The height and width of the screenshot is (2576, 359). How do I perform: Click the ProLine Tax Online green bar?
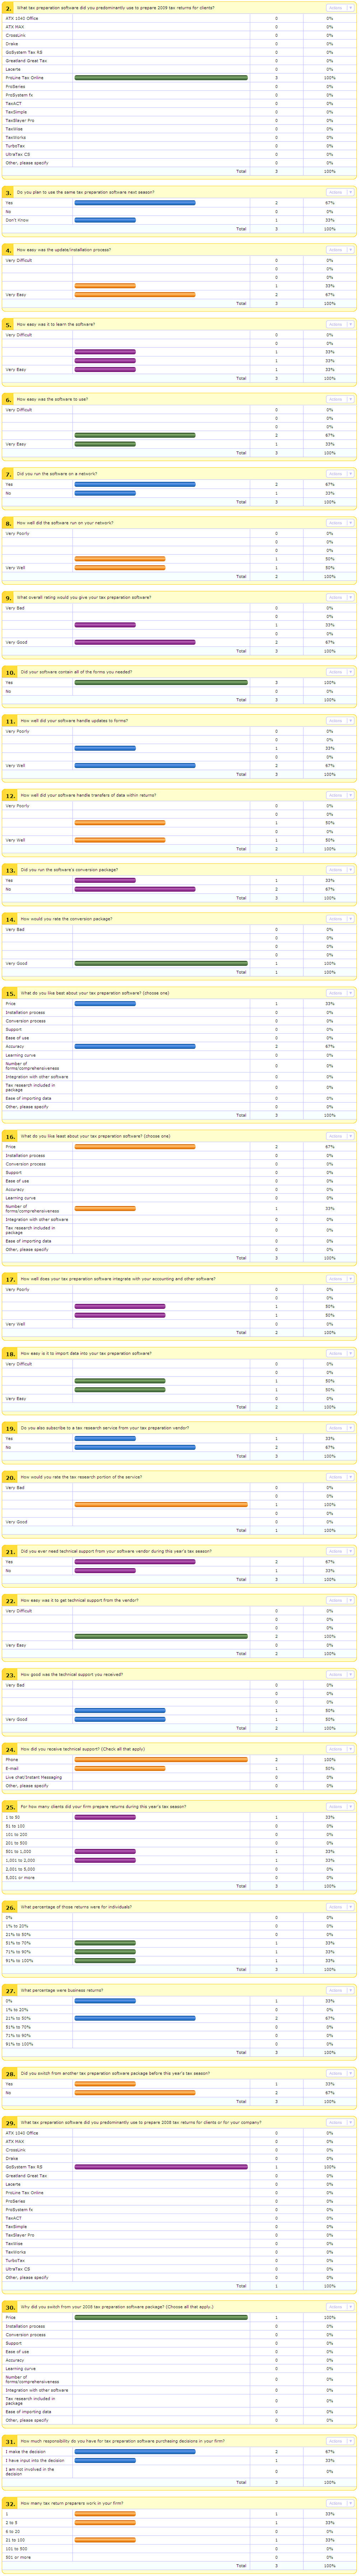click(x=161, y=77)
